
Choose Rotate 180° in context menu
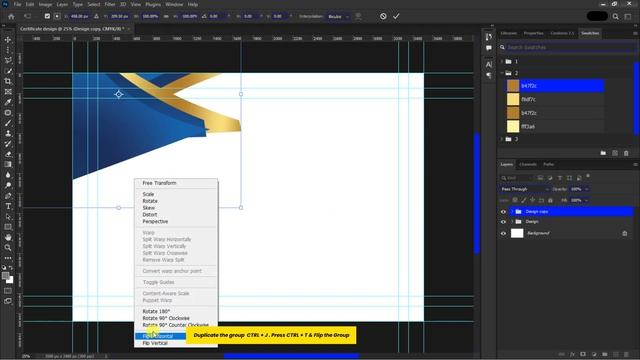(x=176, y=311)
